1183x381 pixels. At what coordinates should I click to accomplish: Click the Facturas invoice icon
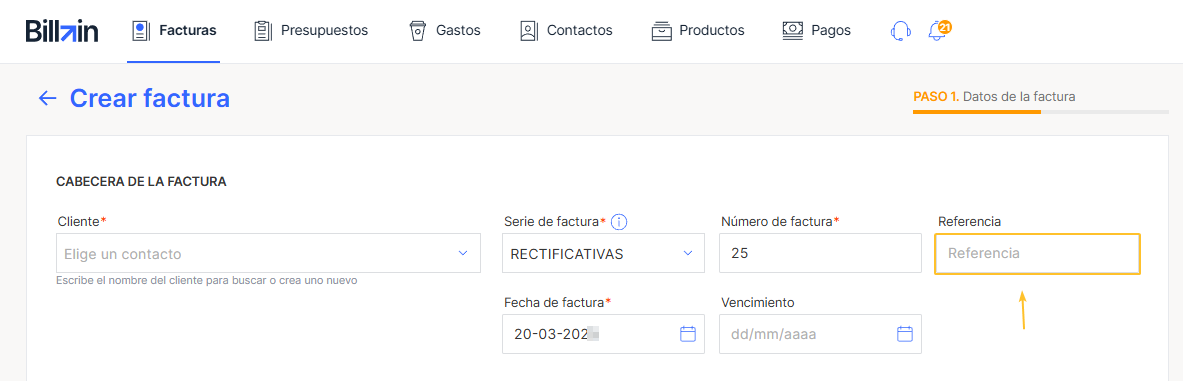point(140,31)
